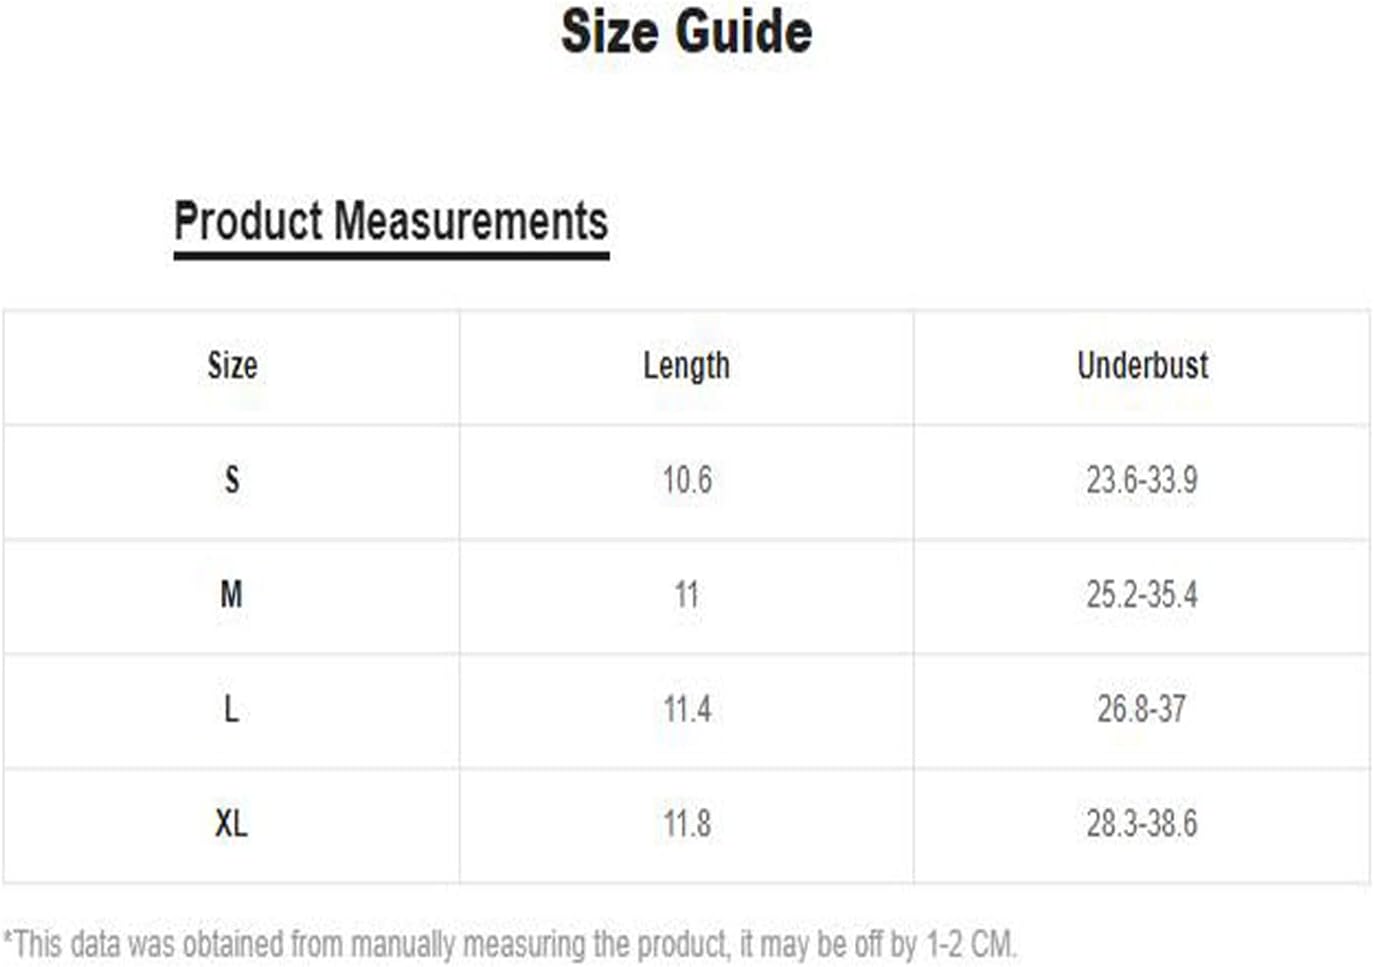Click the 25.2-35.4 underbust cell
The image size is (1374, 967).
click(1142, 595)
